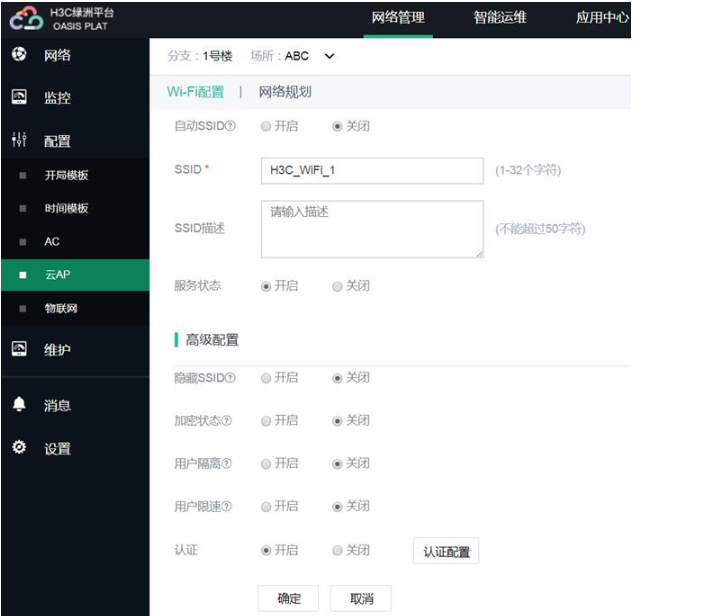Switch to 智能运维 top tab
This screenshot has height=616, width=712.
tap(500, 18)
